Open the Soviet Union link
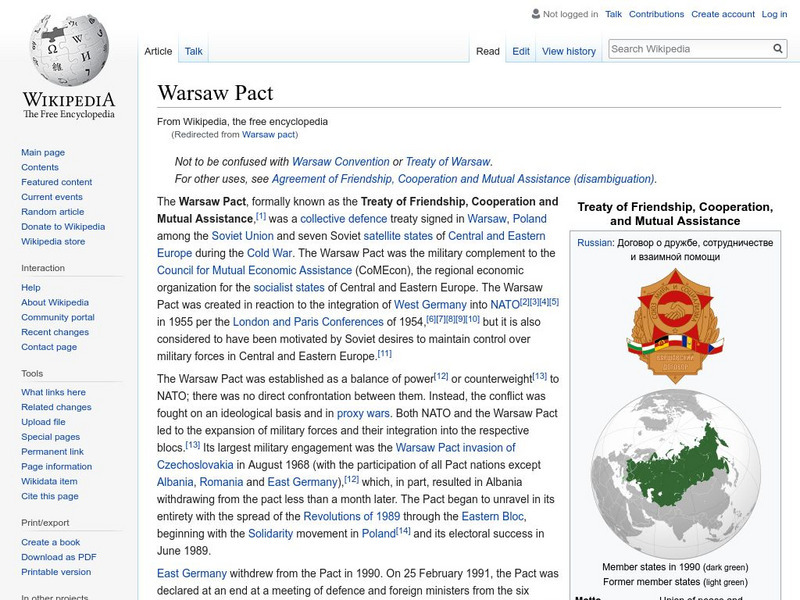This screenshot has width=800, height=600. point(242,236)
